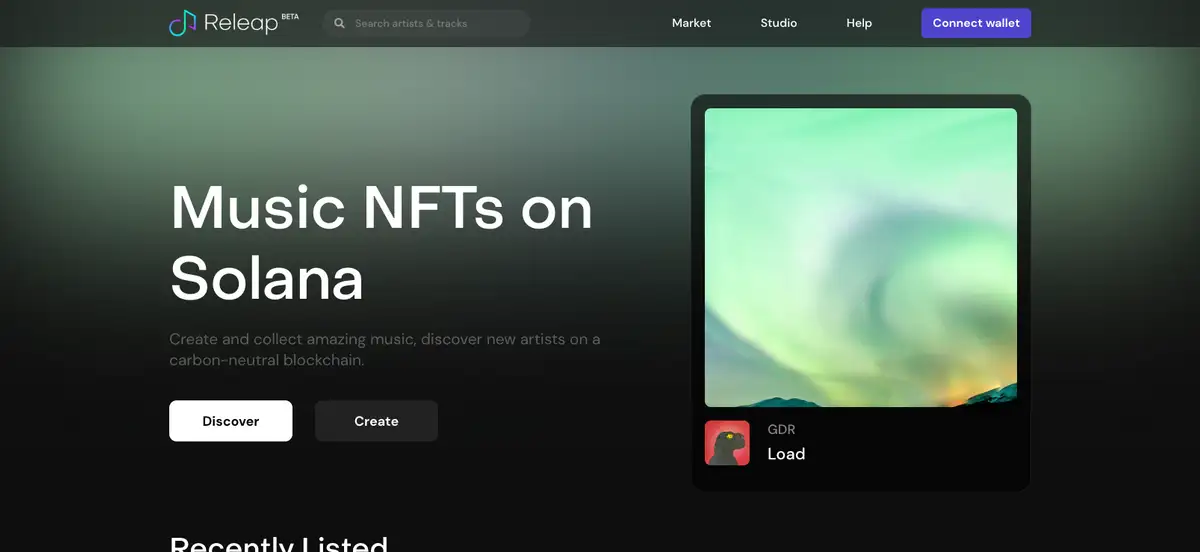The image size is (1200, 552).
Task: Open the Help menu item
Action: click(859, 23)
